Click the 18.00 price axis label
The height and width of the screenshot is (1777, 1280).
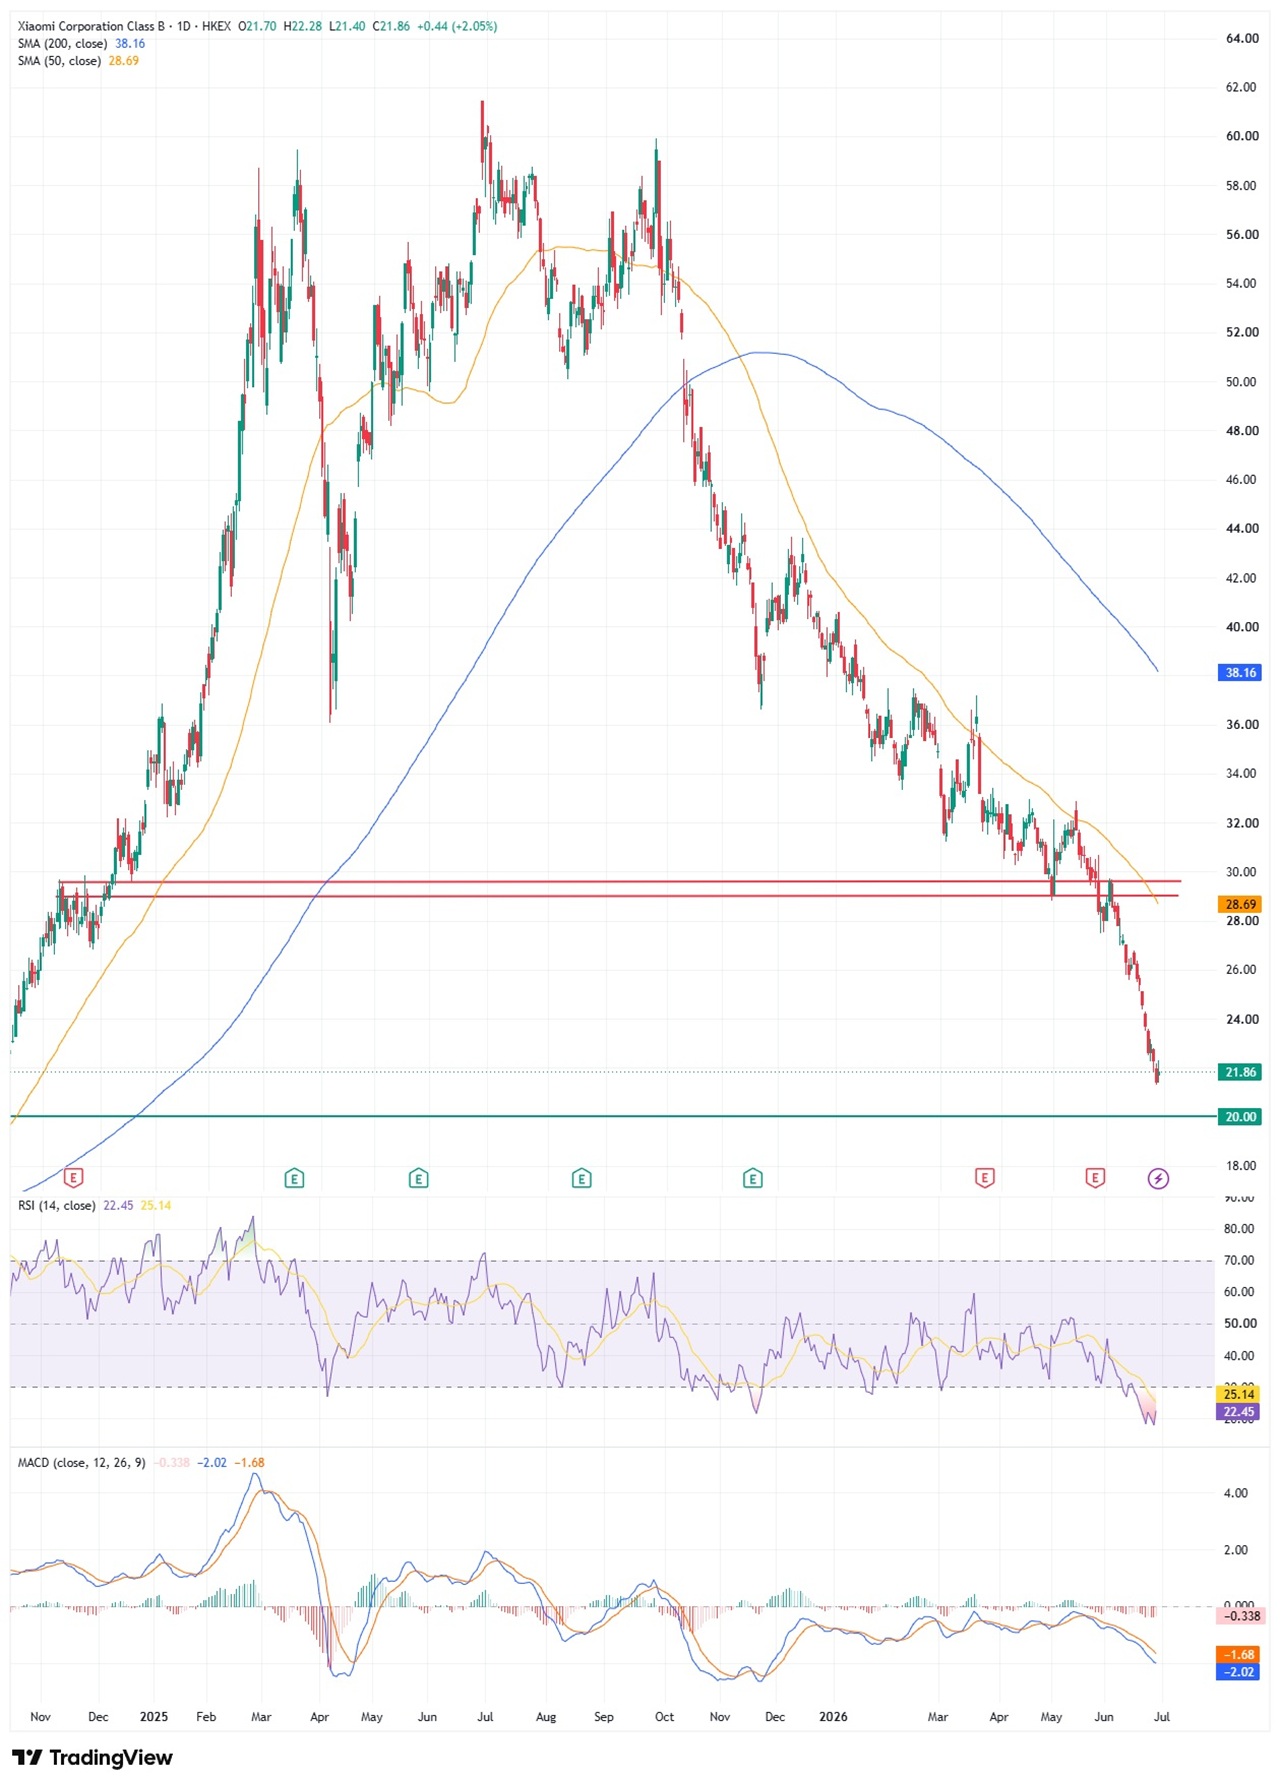point(1242,1166)
